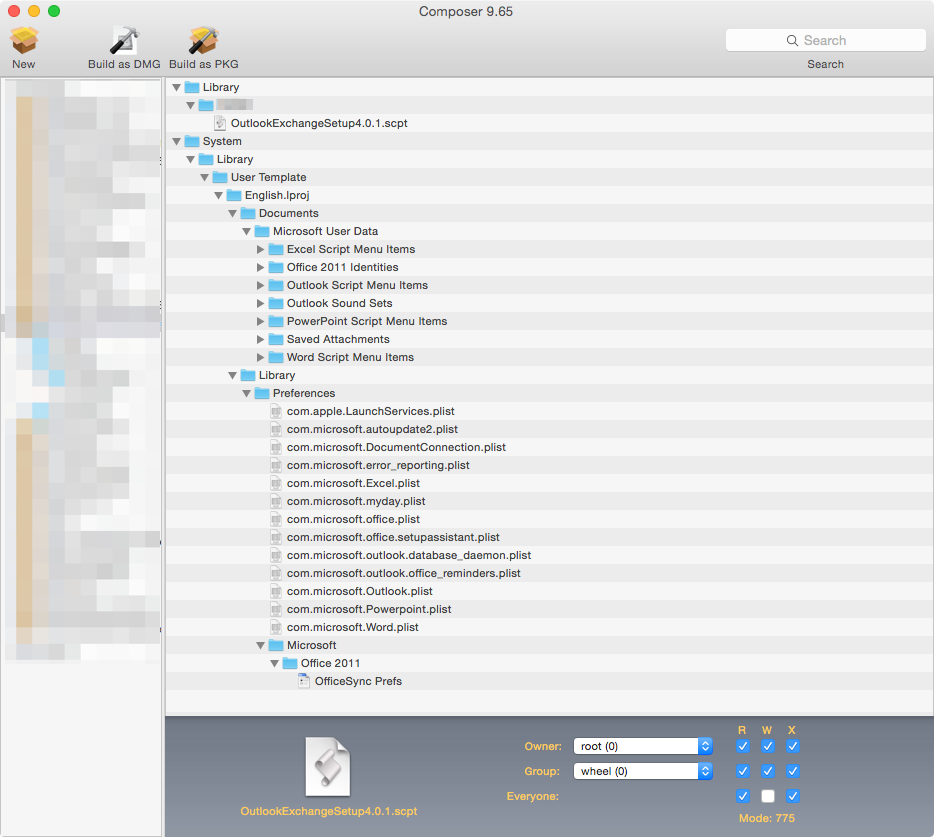Click the com.microsoft.Outlook.plist file icon
The width and height of the screenshot is (934, 837).
[276, 591]
